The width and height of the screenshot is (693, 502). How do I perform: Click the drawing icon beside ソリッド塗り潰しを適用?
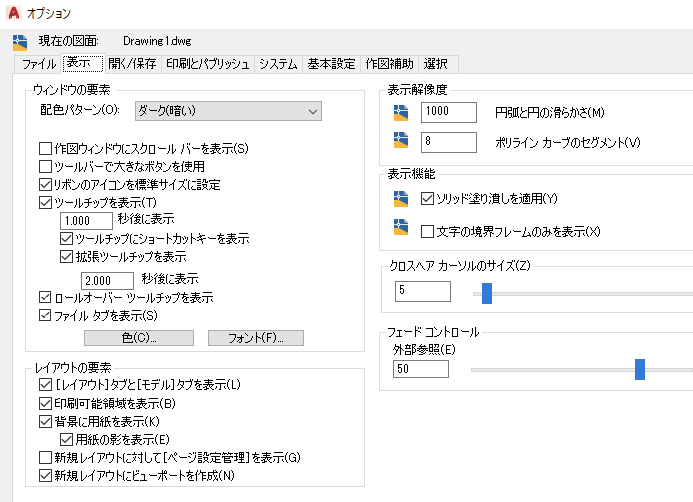click(401, 199)
